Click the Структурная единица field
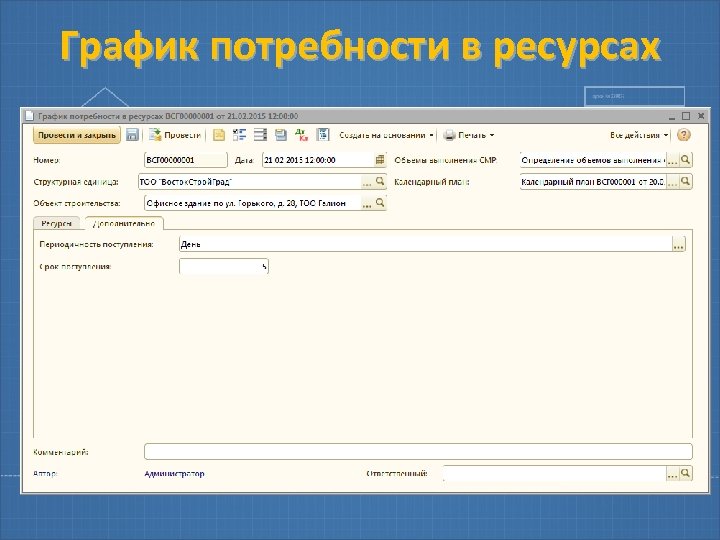The image size is (720, 540). coord(249,182)
